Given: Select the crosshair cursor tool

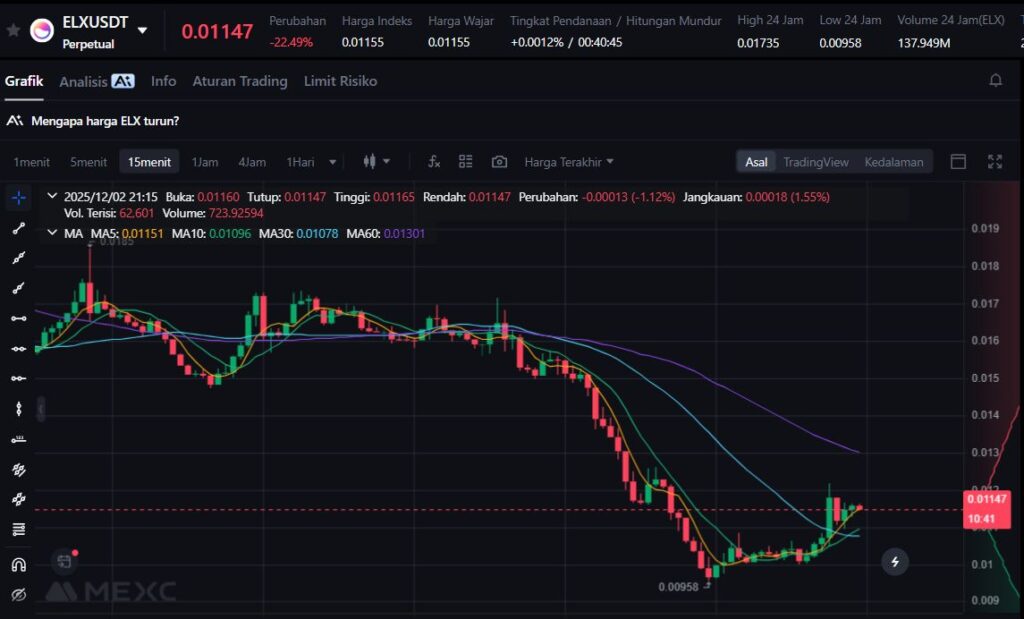Looking at the screenshot, I should pos(18,197).
